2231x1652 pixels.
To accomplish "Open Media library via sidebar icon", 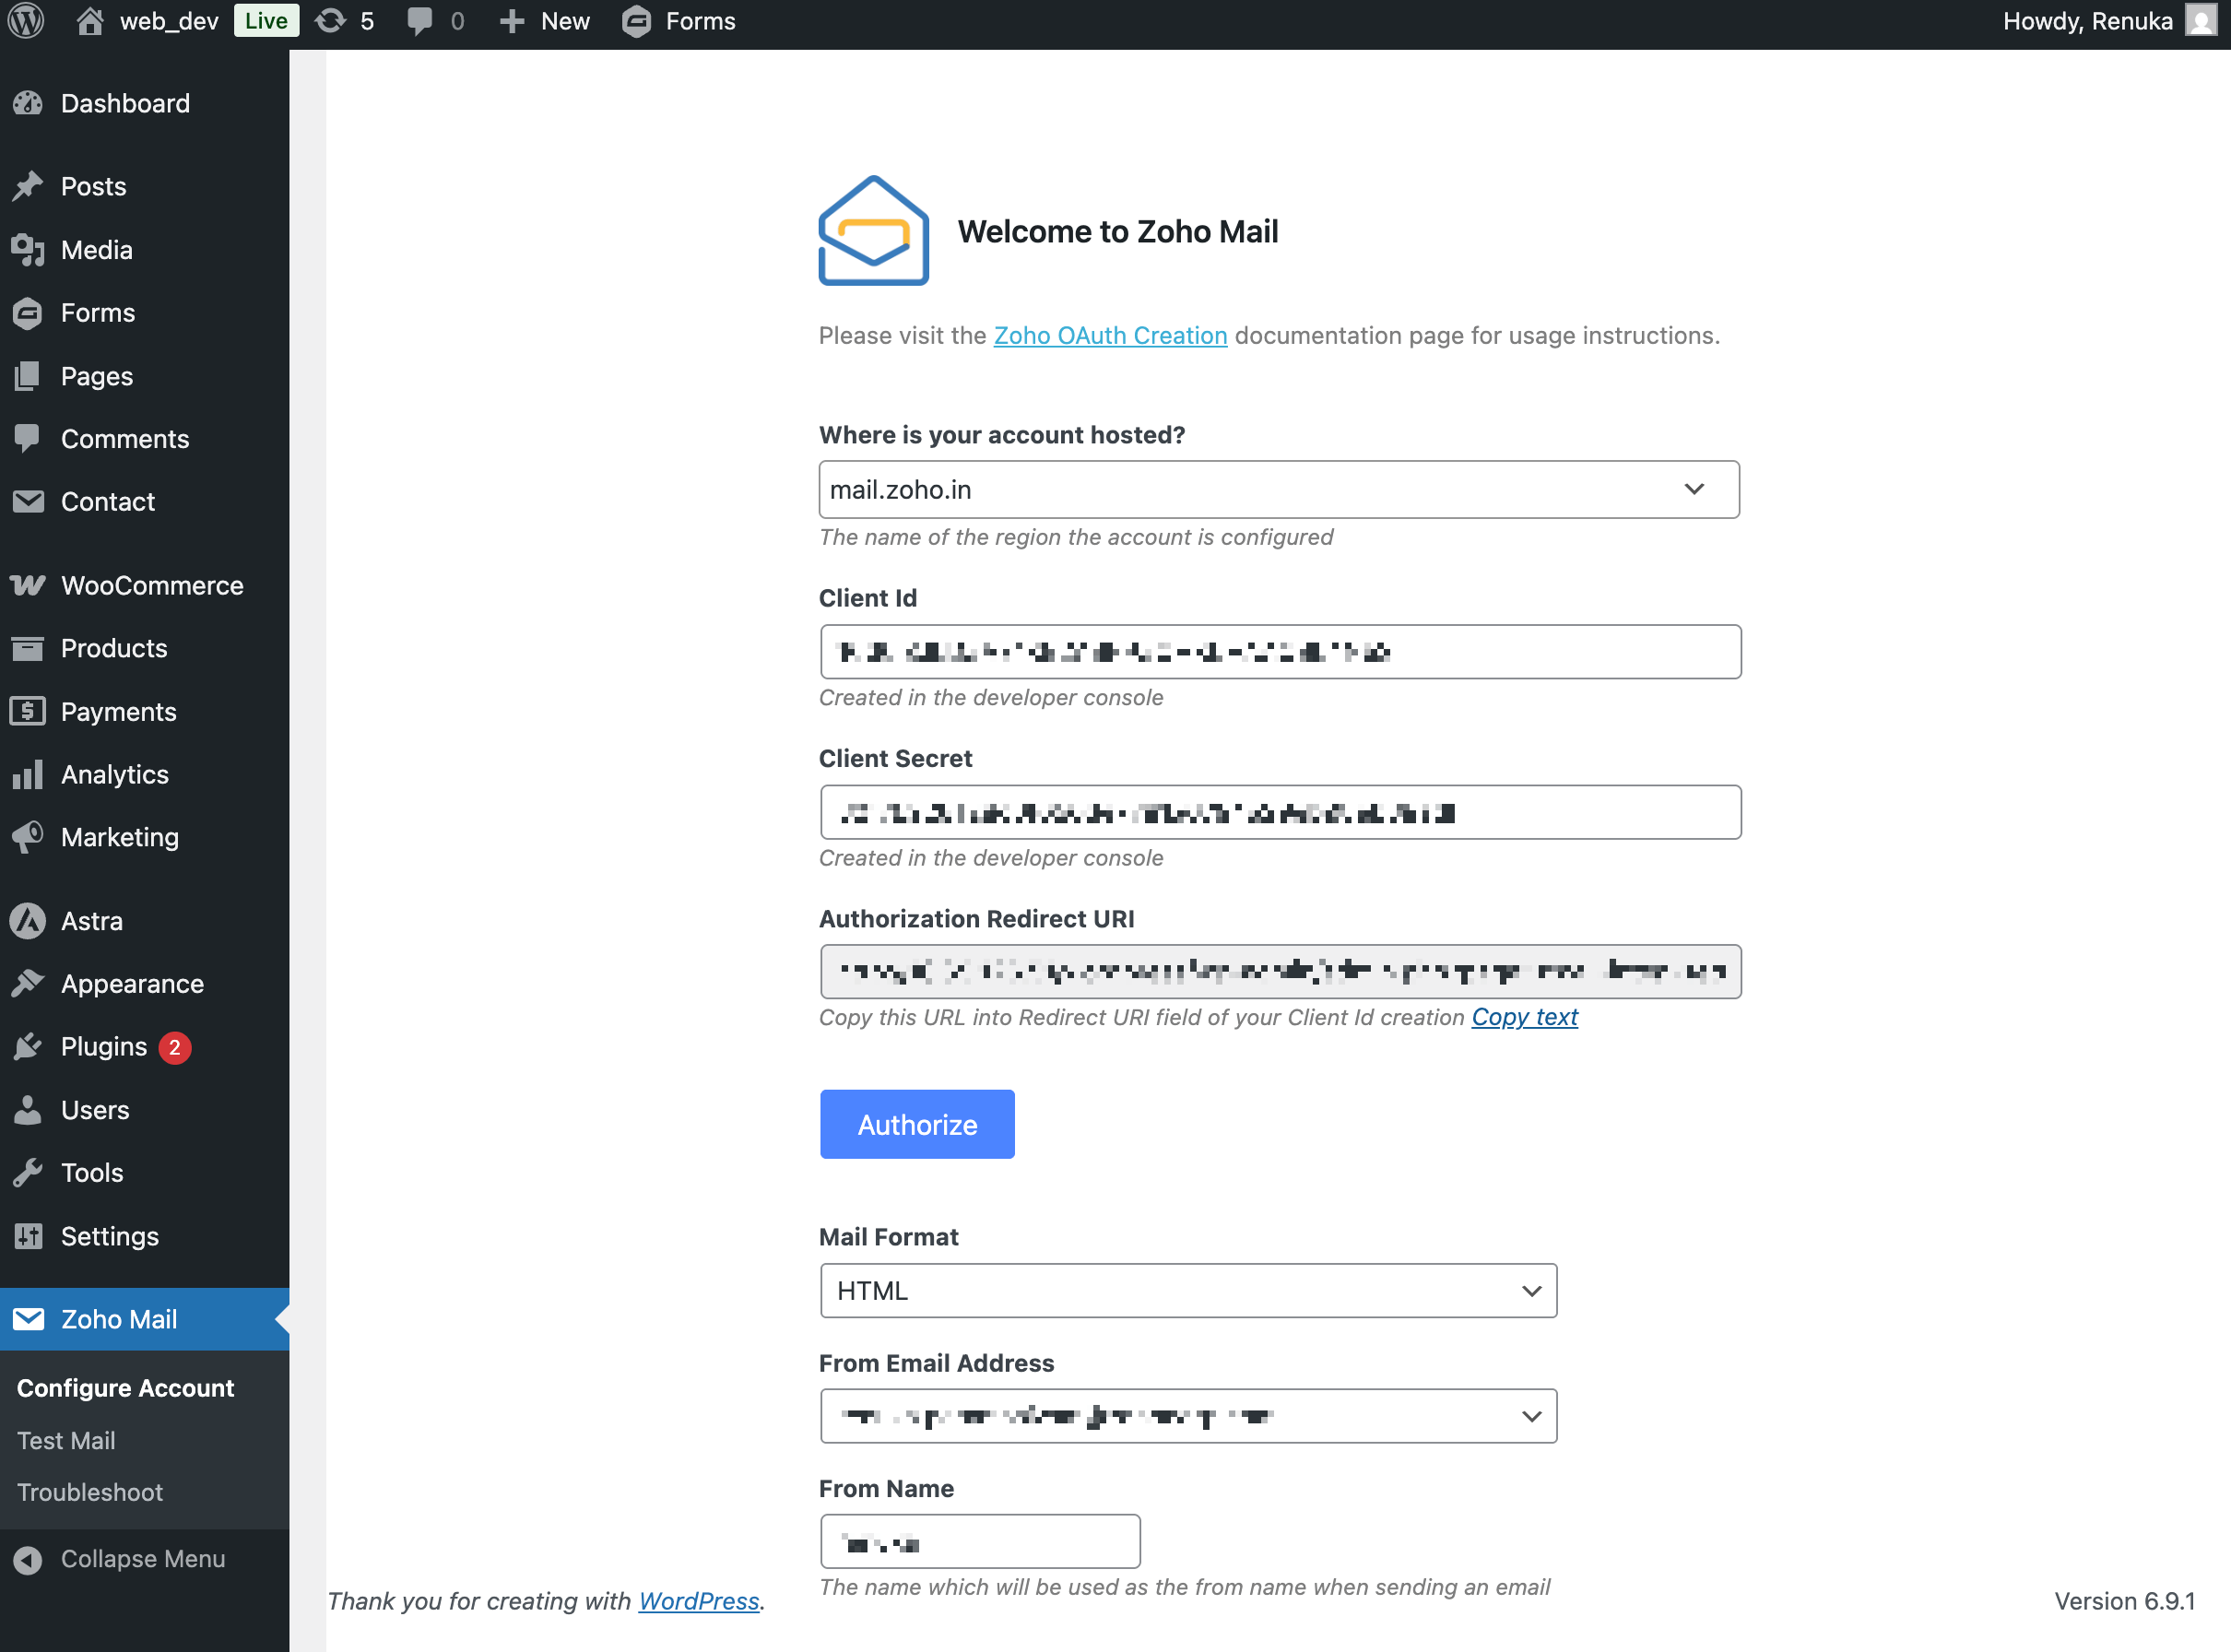I will pos(27,250).
